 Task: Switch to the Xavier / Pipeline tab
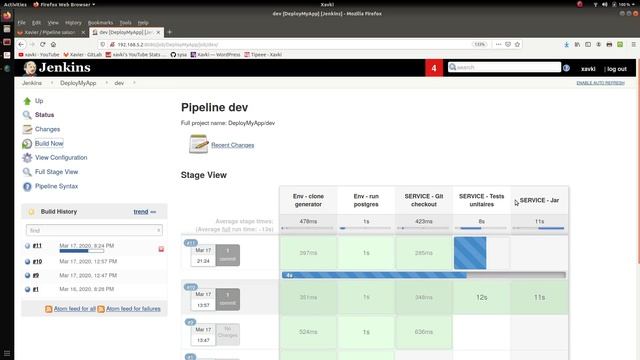[51, 32]
